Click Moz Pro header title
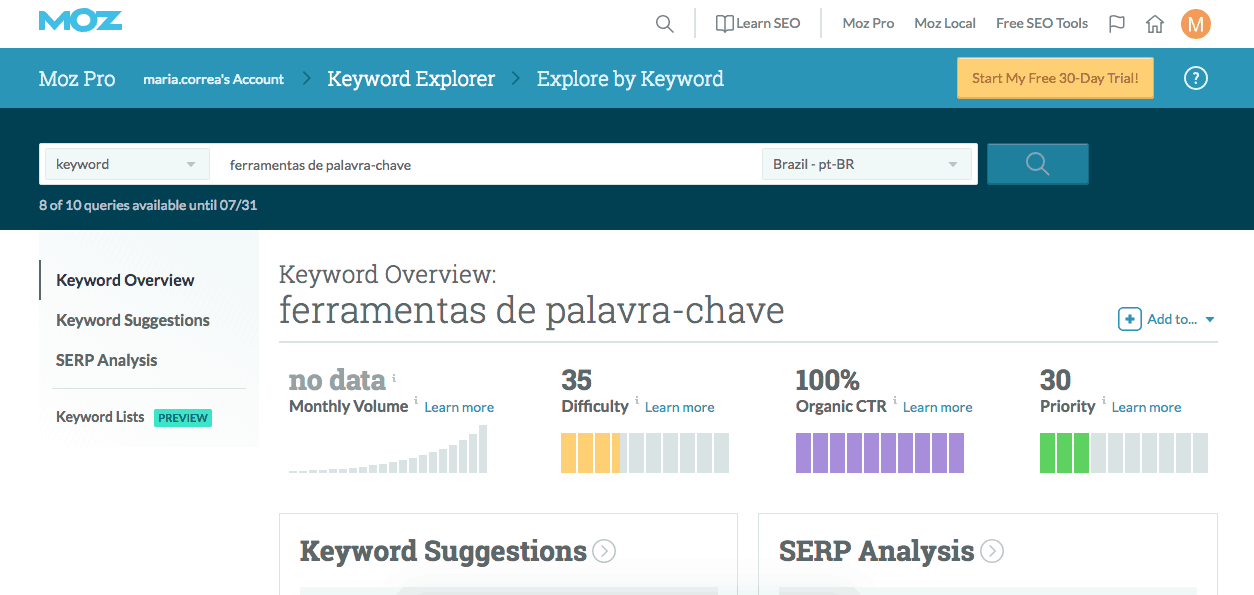 pyautogui.click(x=77, y=79)
